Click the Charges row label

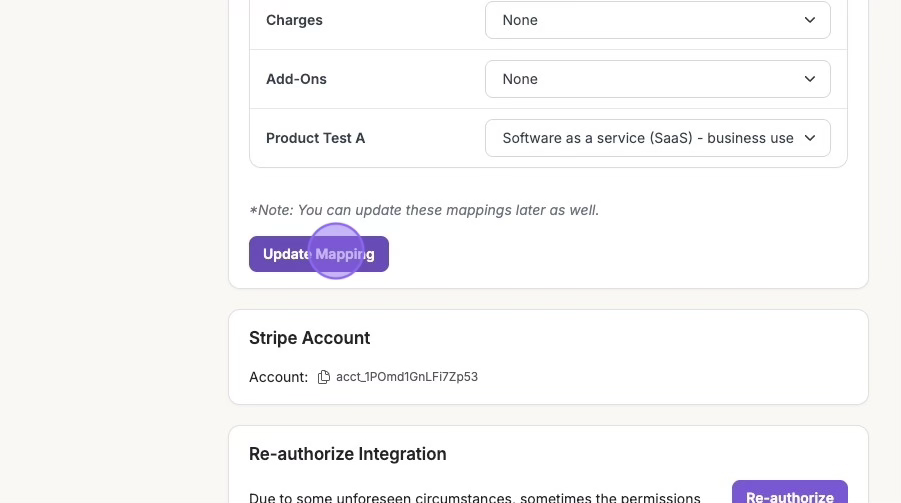pos(294,20)
